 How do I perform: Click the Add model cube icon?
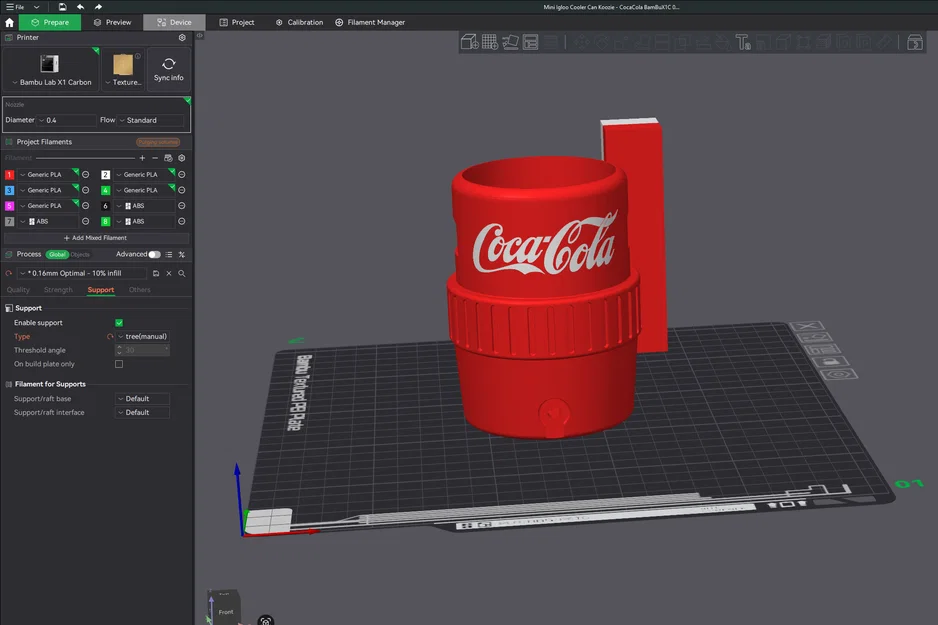click(469, 42)
